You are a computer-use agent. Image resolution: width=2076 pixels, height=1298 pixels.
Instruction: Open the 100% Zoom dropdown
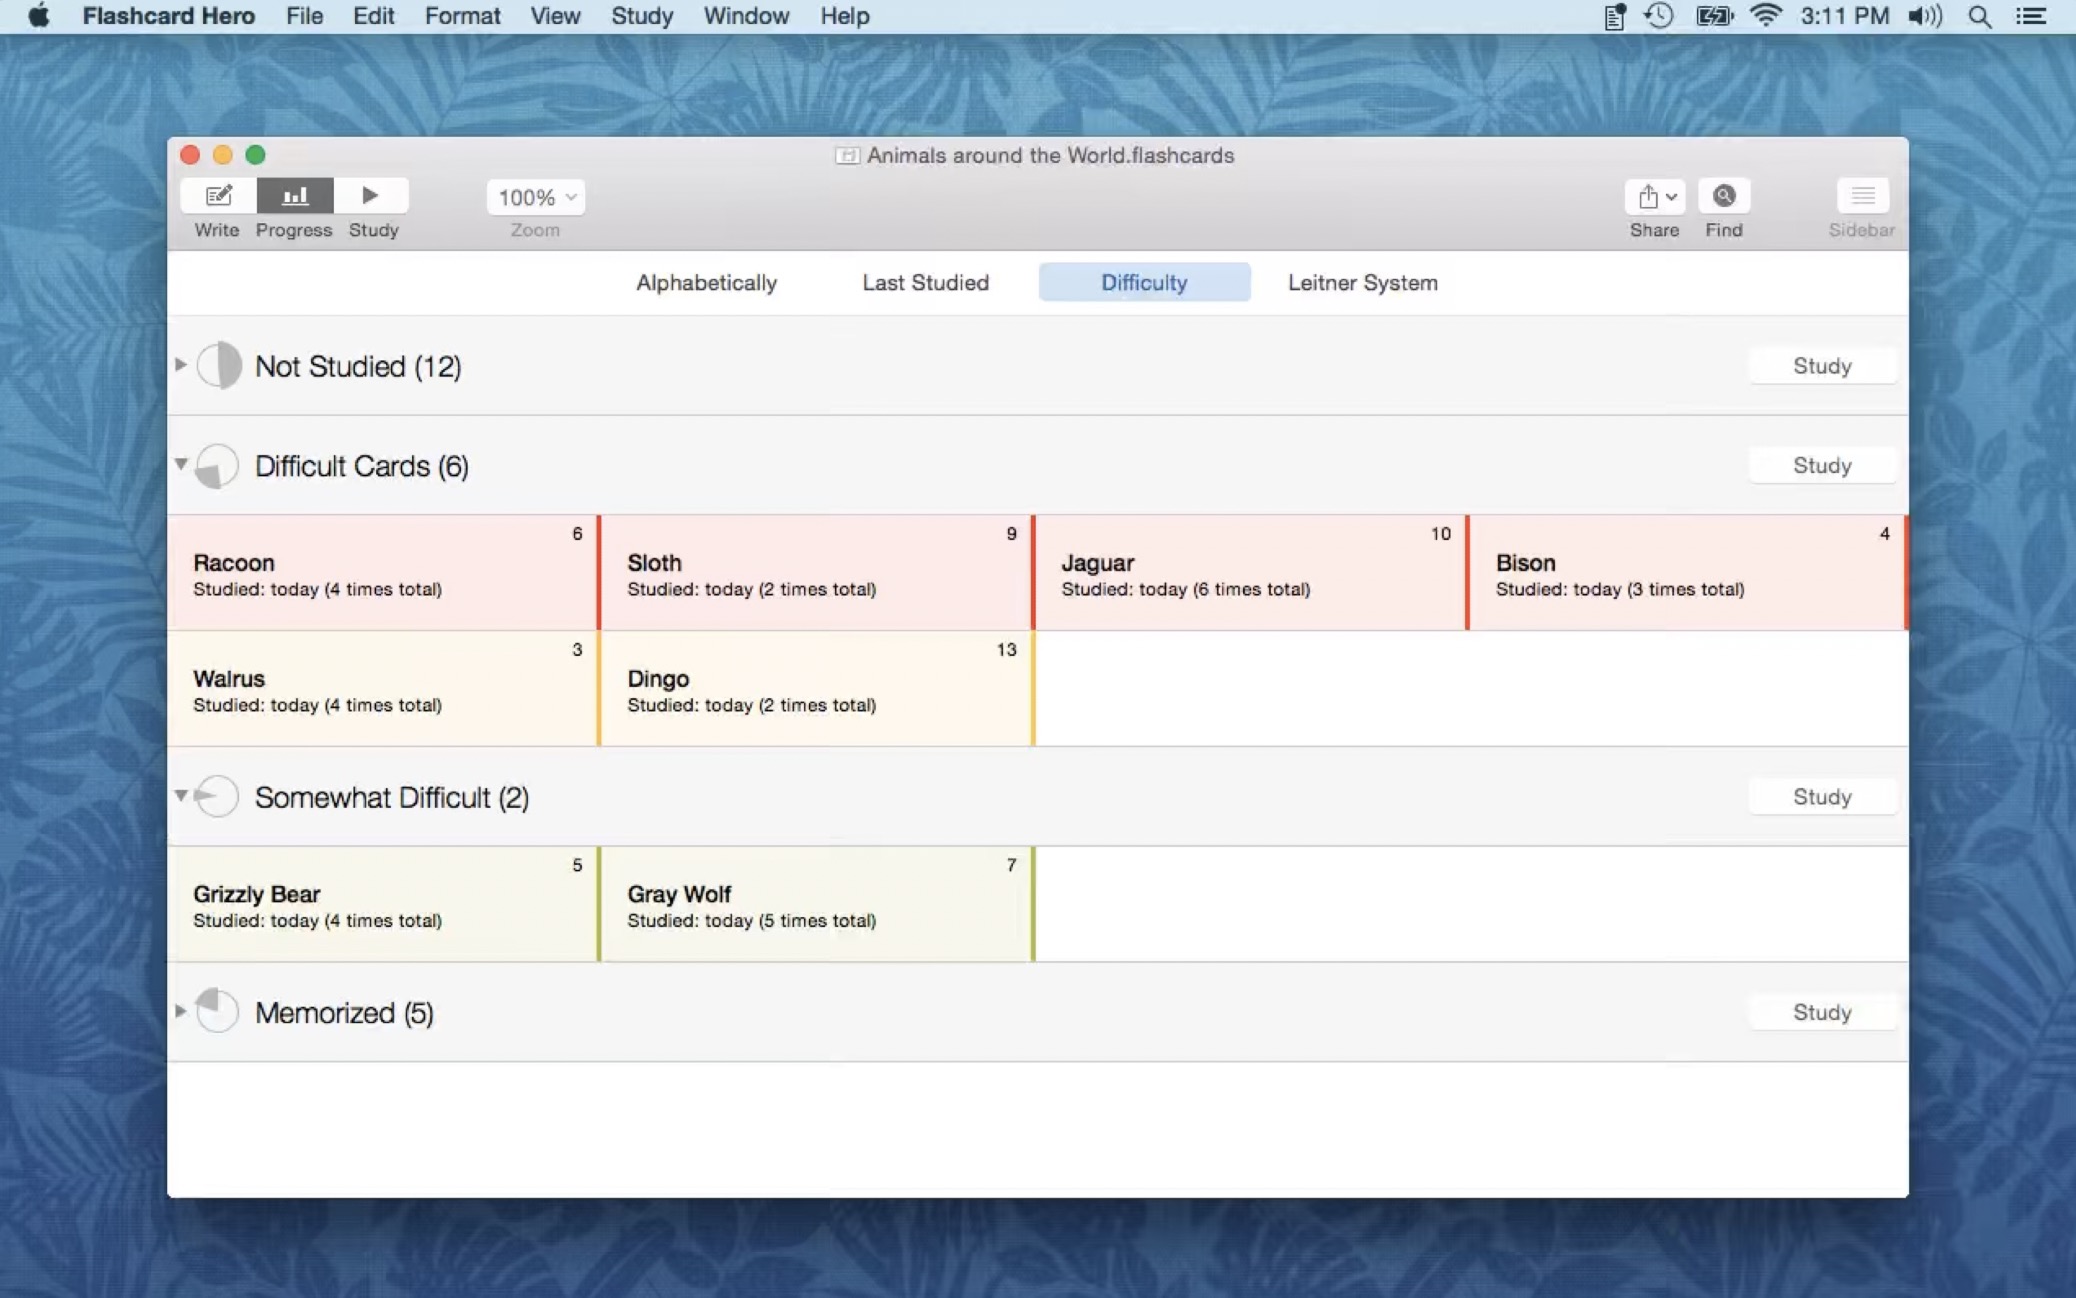(x=536, y=197)
